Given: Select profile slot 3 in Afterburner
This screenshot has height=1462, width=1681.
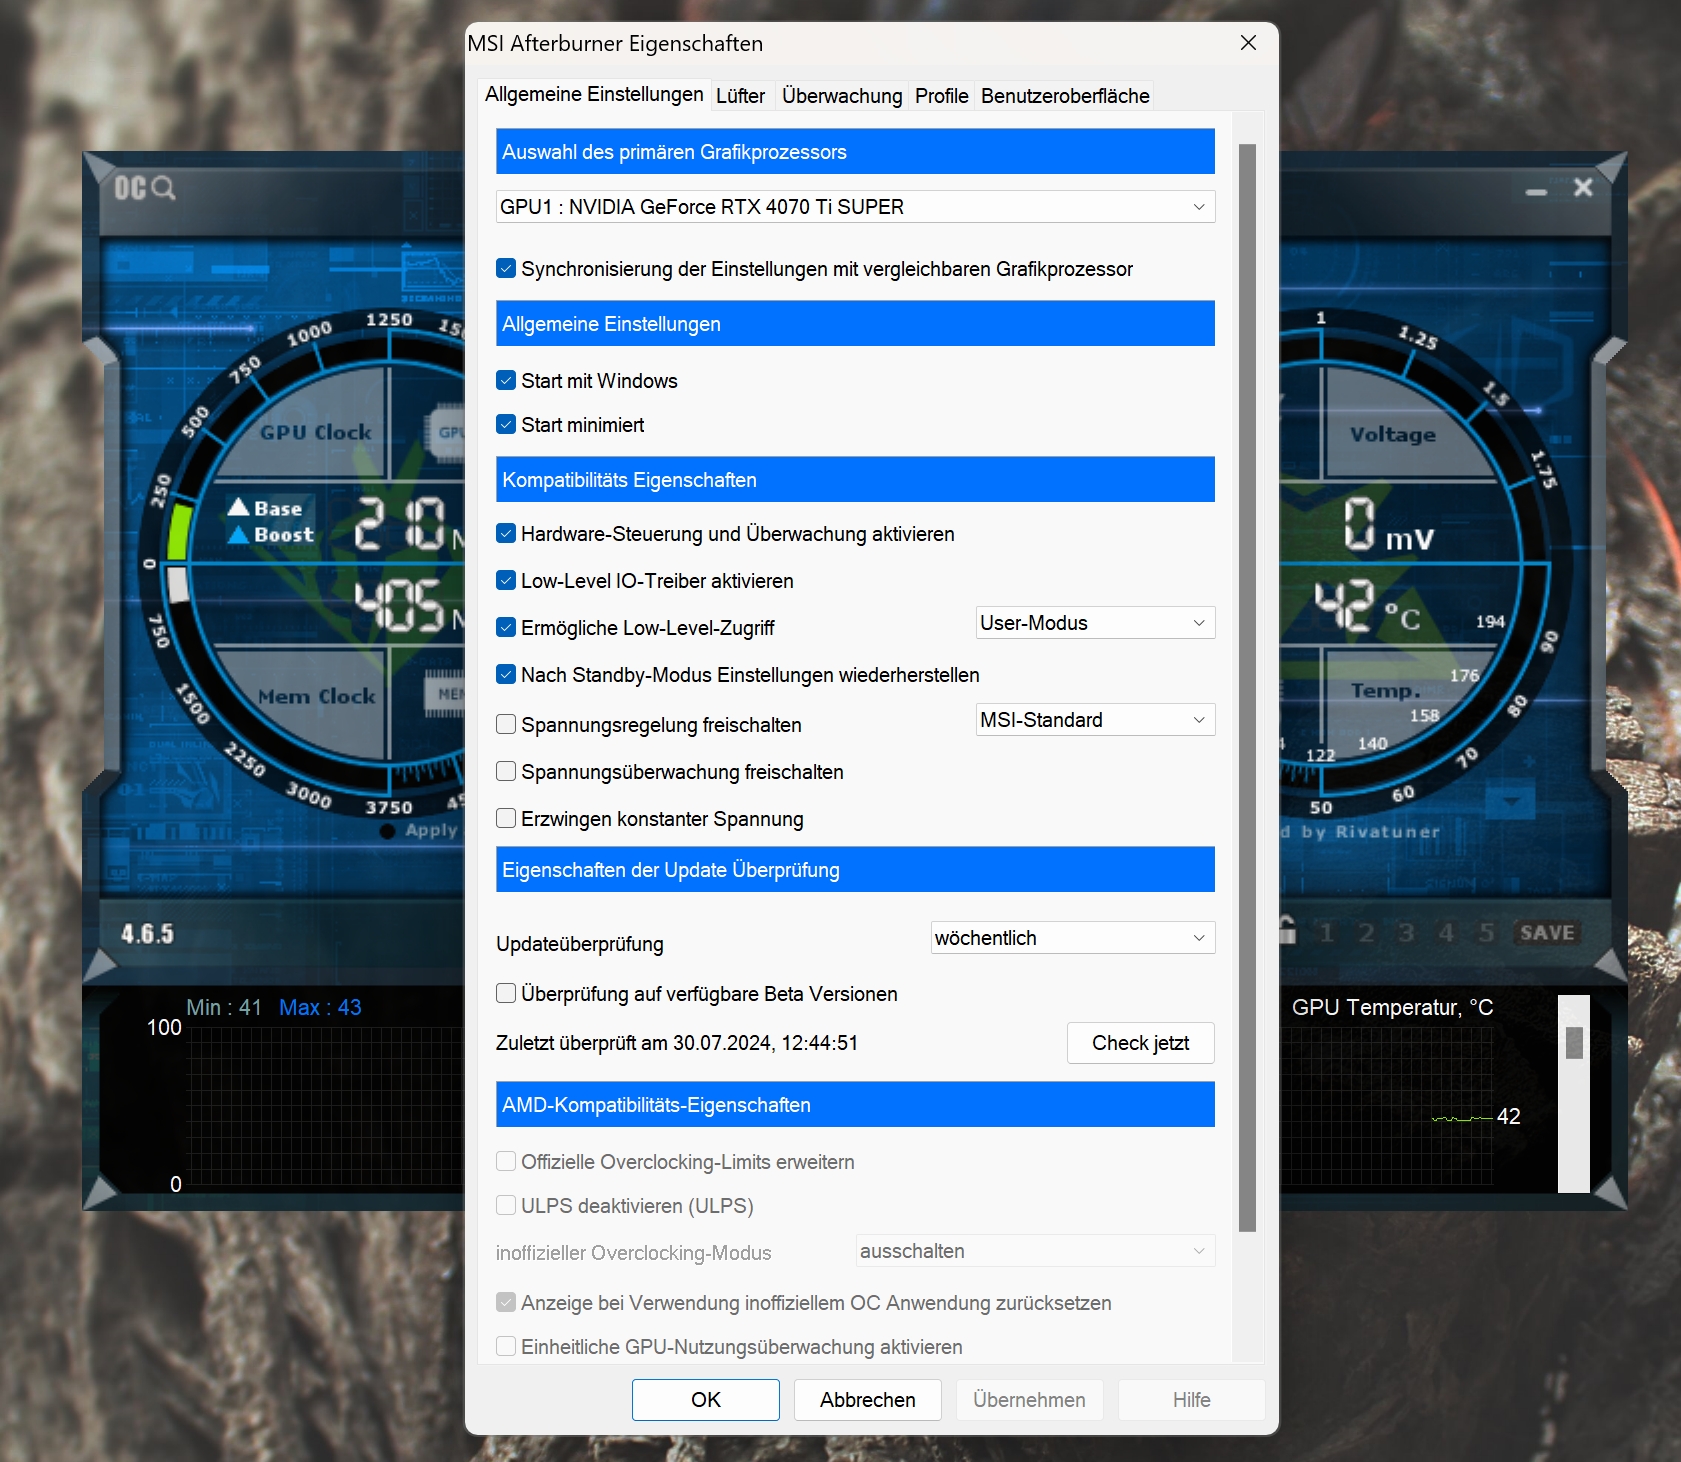Looking at the screenshot, I should point(1406,933).
